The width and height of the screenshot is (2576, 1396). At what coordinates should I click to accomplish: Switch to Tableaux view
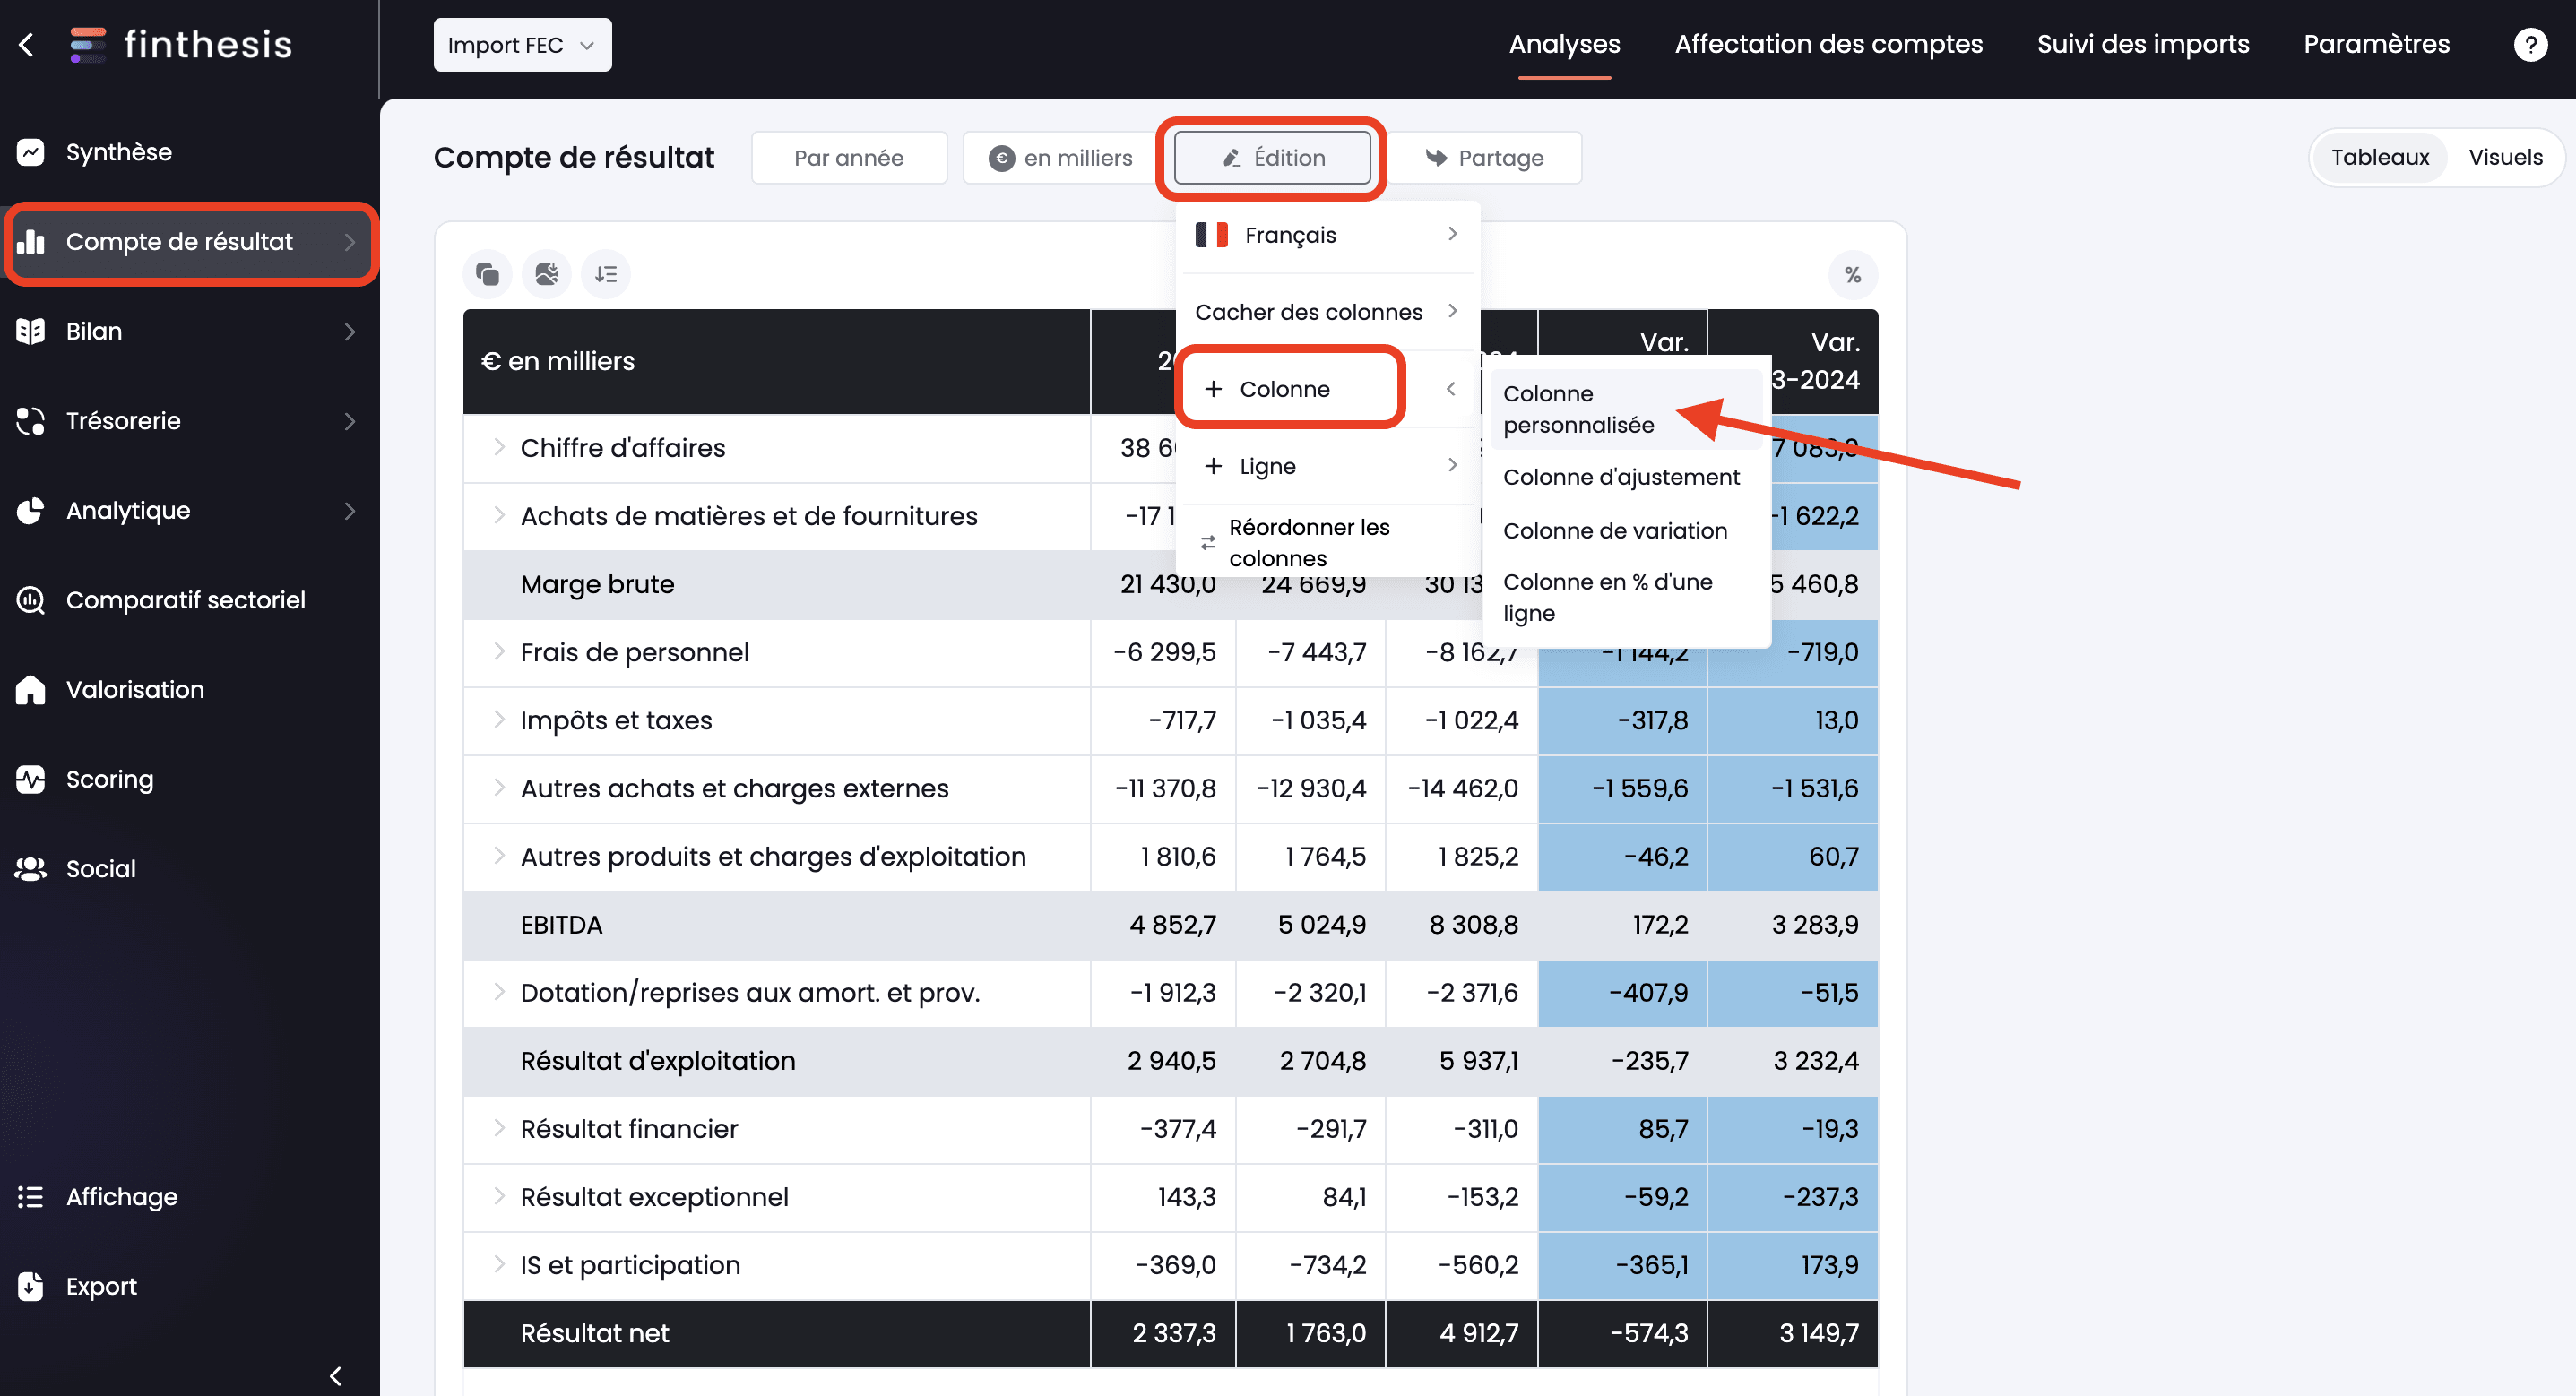click(x=2379, y=157)
